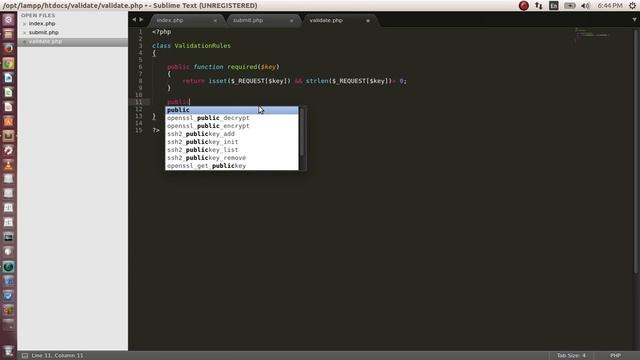Open VLC media player from the dock
640x360 pixels.
(x=8, y=165)
